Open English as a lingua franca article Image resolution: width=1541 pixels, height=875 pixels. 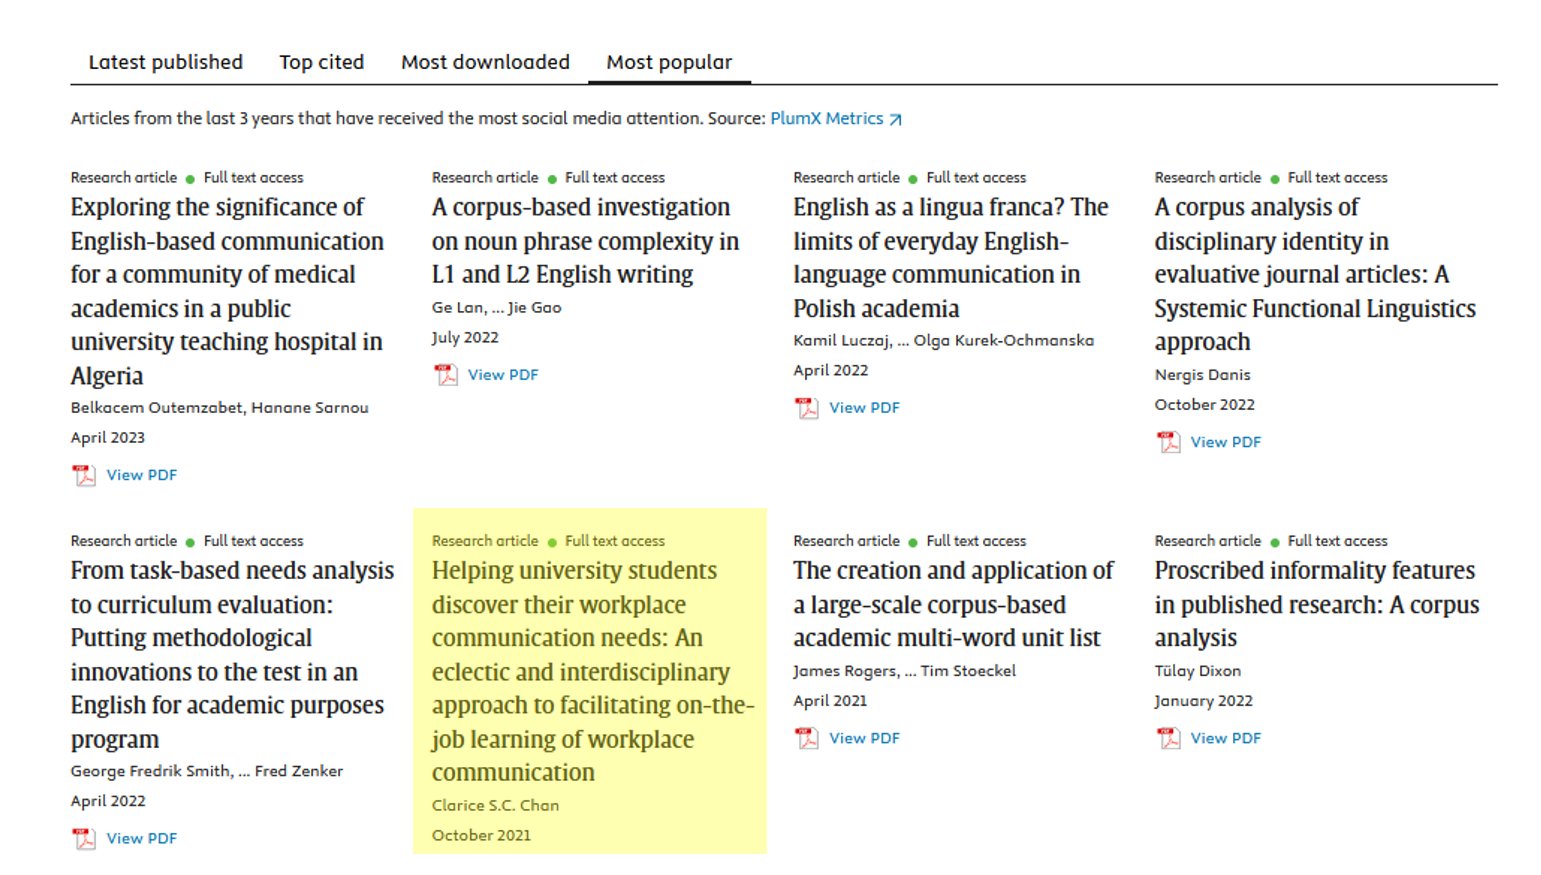951,257
